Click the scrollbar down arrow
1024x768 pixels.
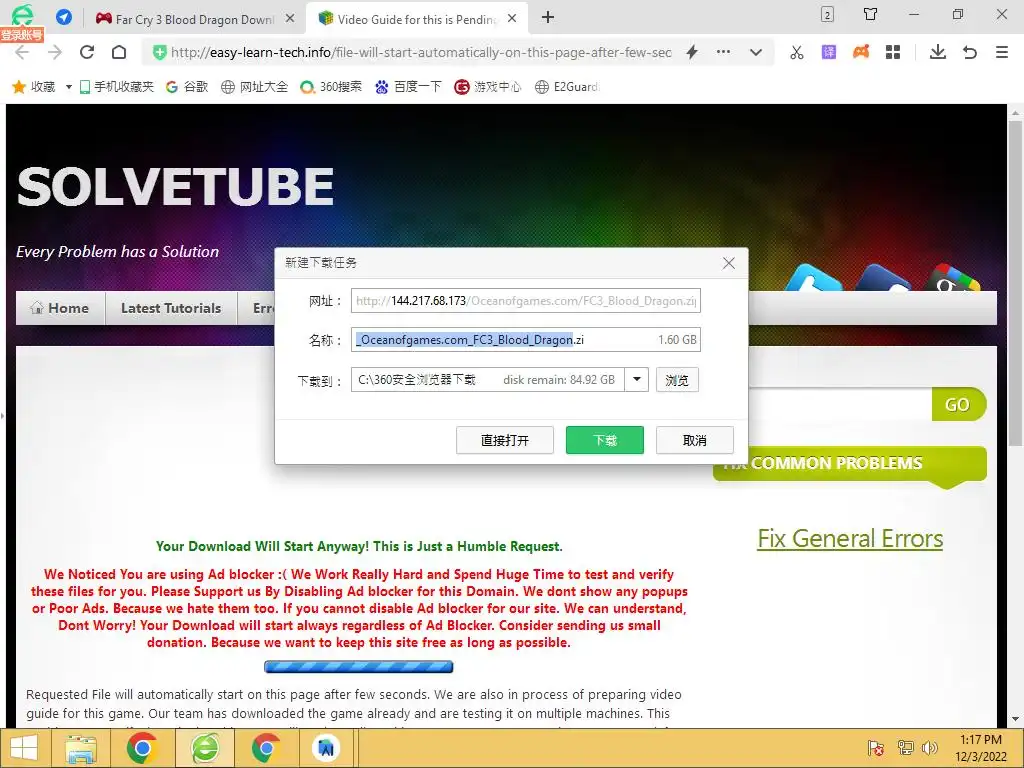point(1015,719)
